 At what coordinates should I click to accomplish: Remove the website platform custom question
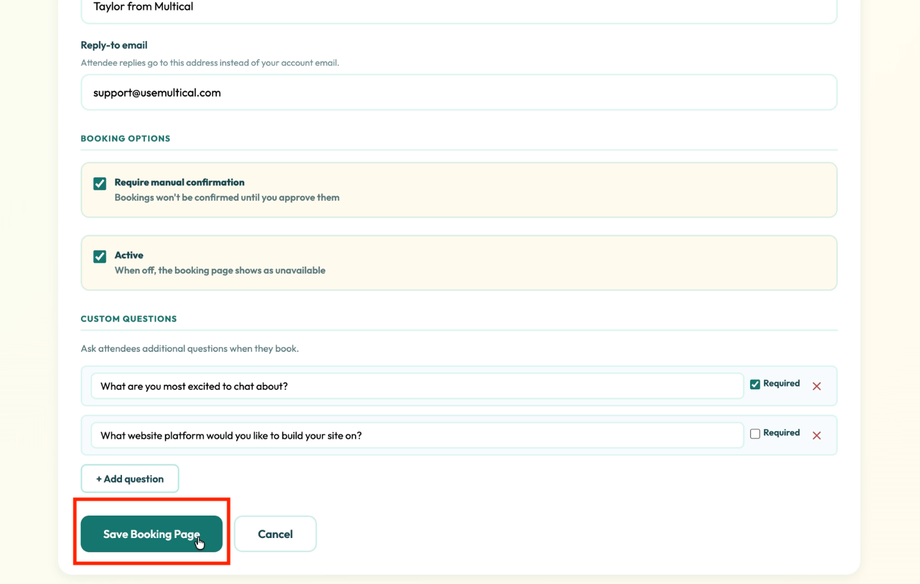[816, 435]
